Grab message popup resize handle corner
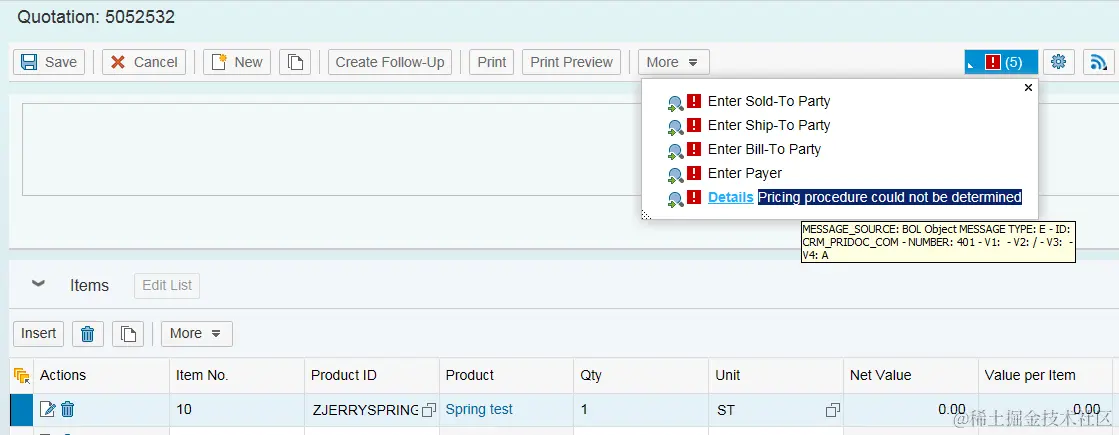 coord(646,214)
